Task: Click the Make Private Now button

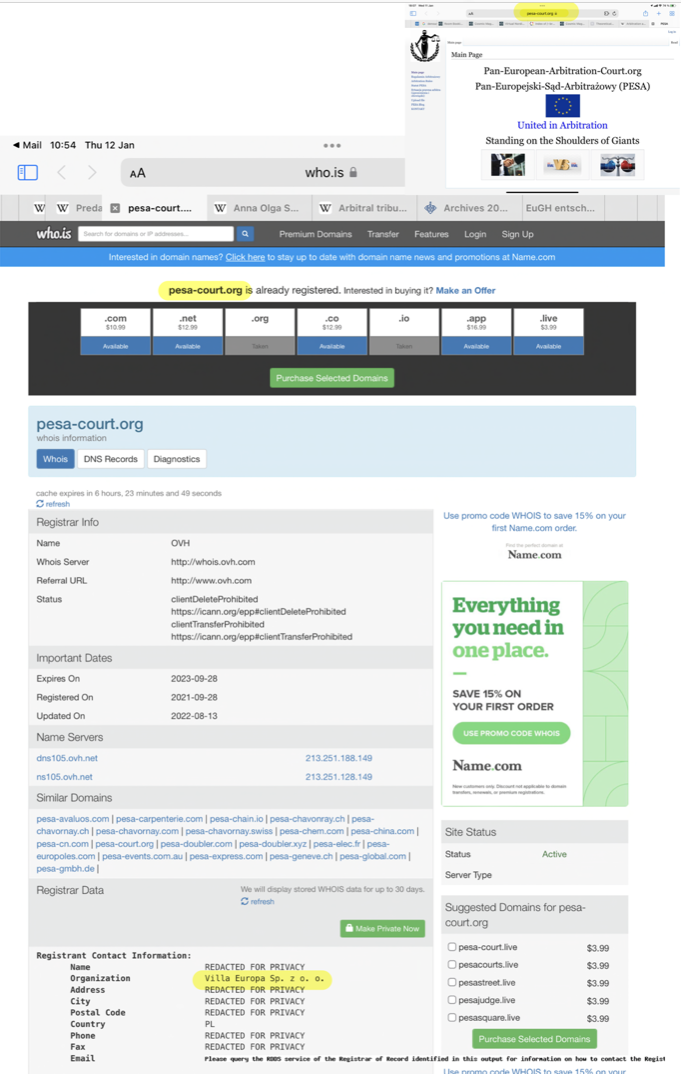Action: 382,928
